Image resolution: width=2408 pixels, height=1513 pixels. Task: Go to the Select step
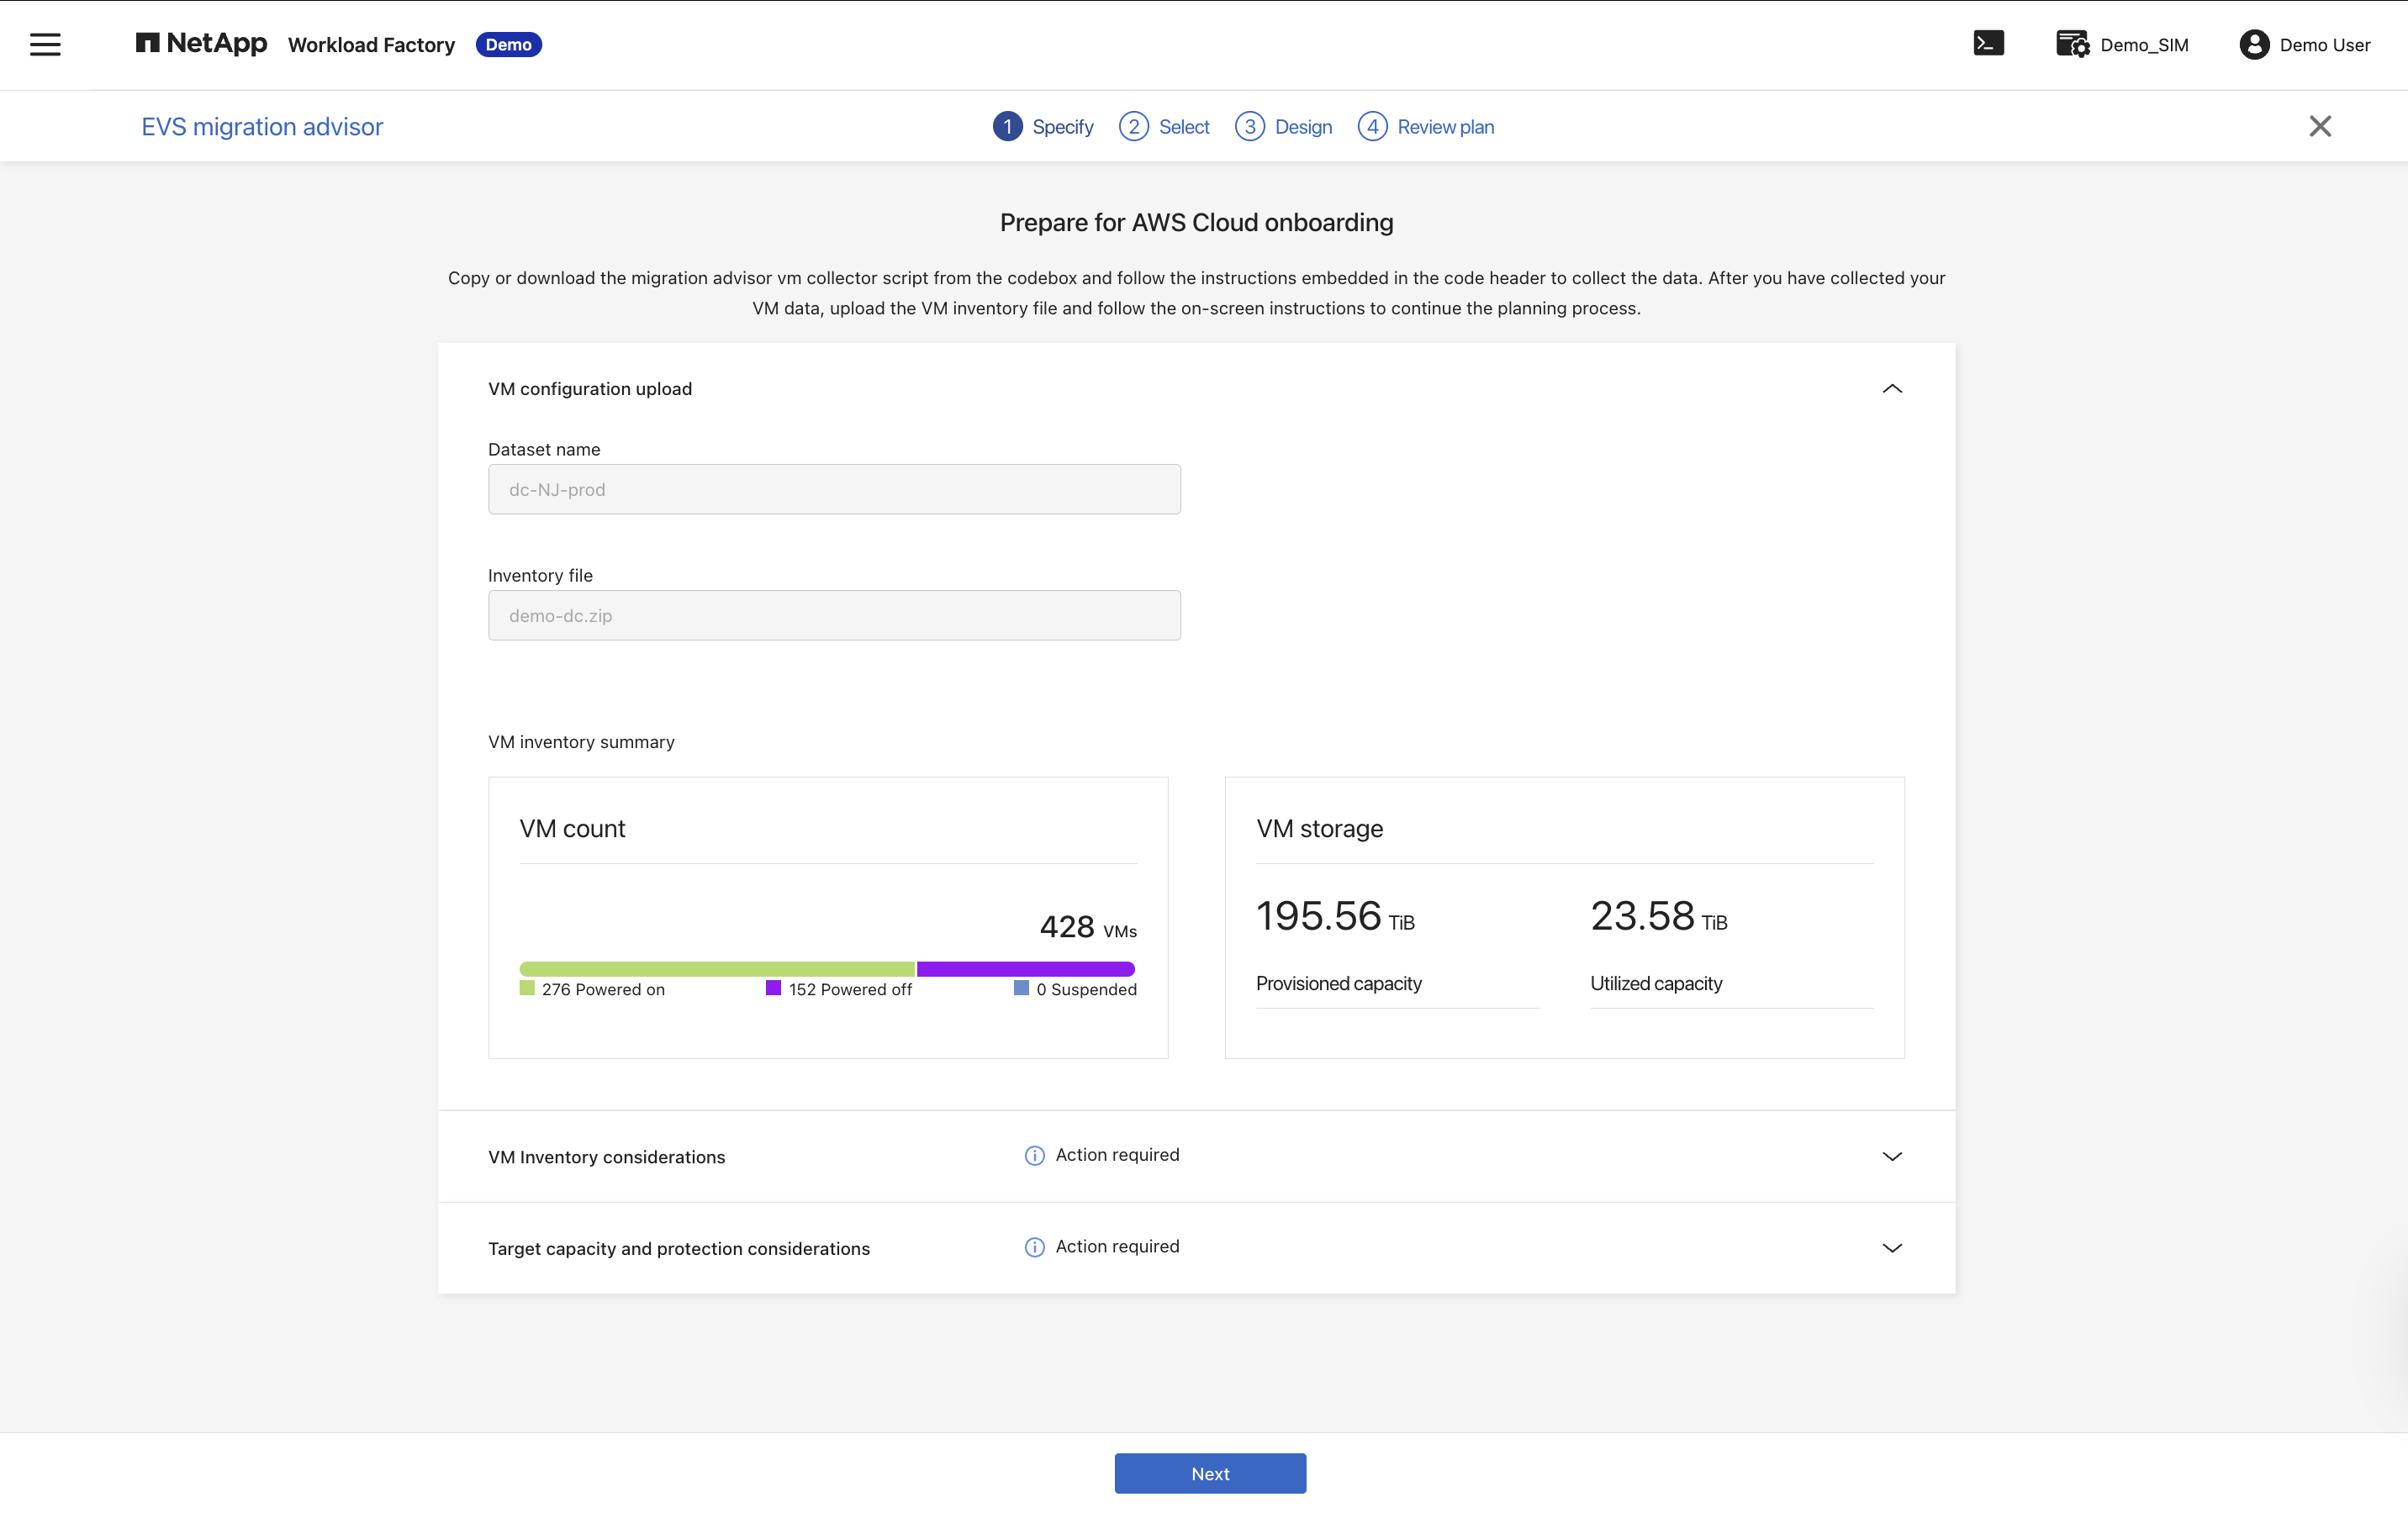(x=1165, y=127)
